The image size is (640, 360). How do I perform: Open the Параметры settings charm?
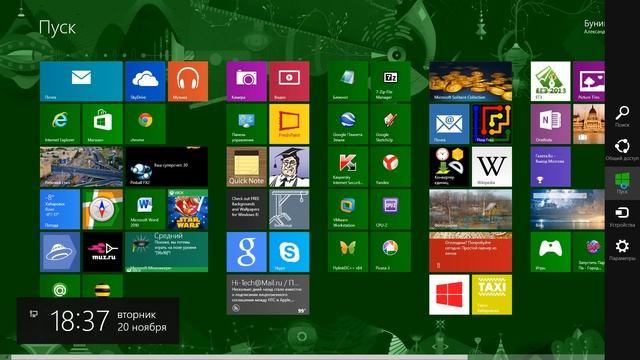pyautogui.click(x=622, y=250)
